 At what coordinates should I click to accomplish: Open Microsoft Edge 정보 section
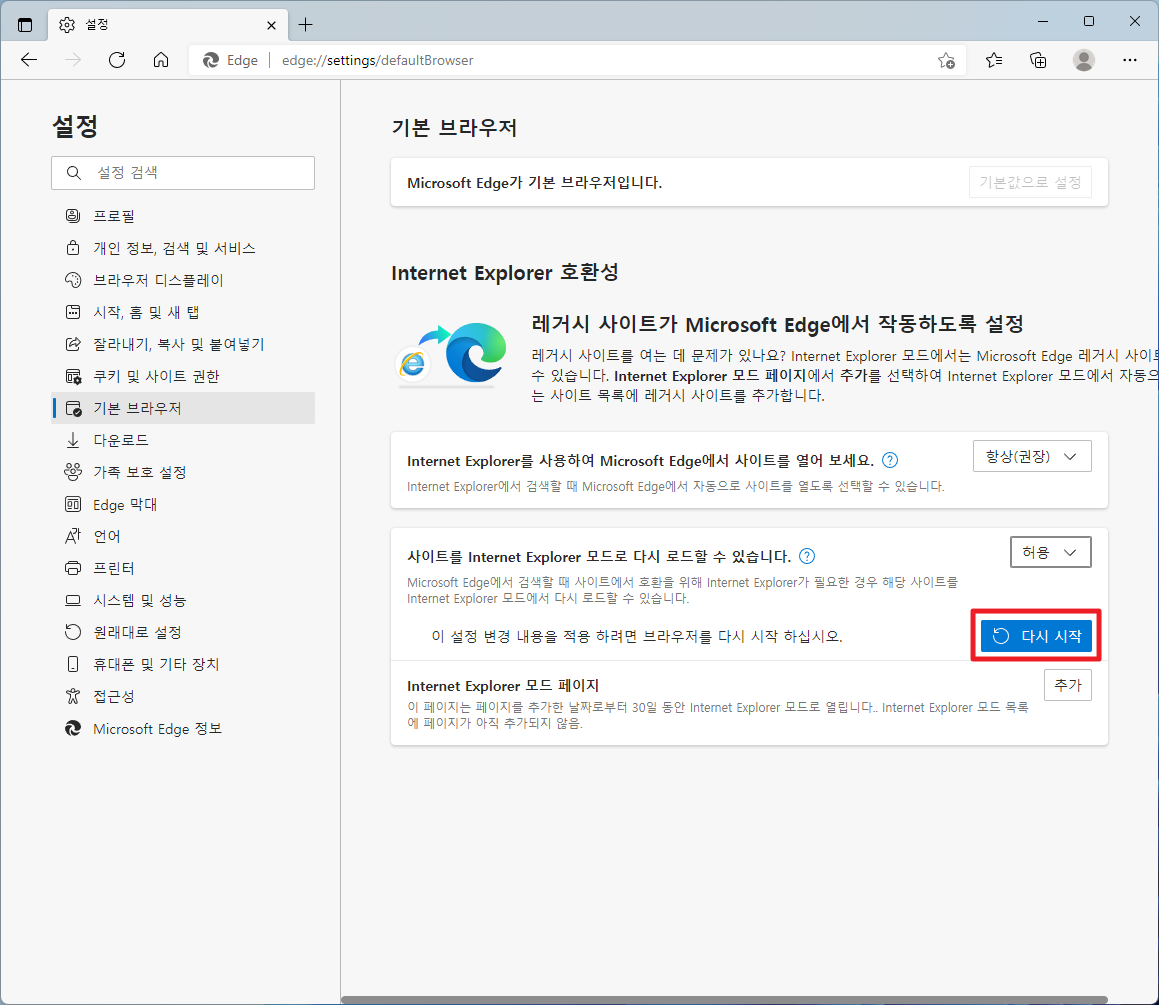[183, 729]
